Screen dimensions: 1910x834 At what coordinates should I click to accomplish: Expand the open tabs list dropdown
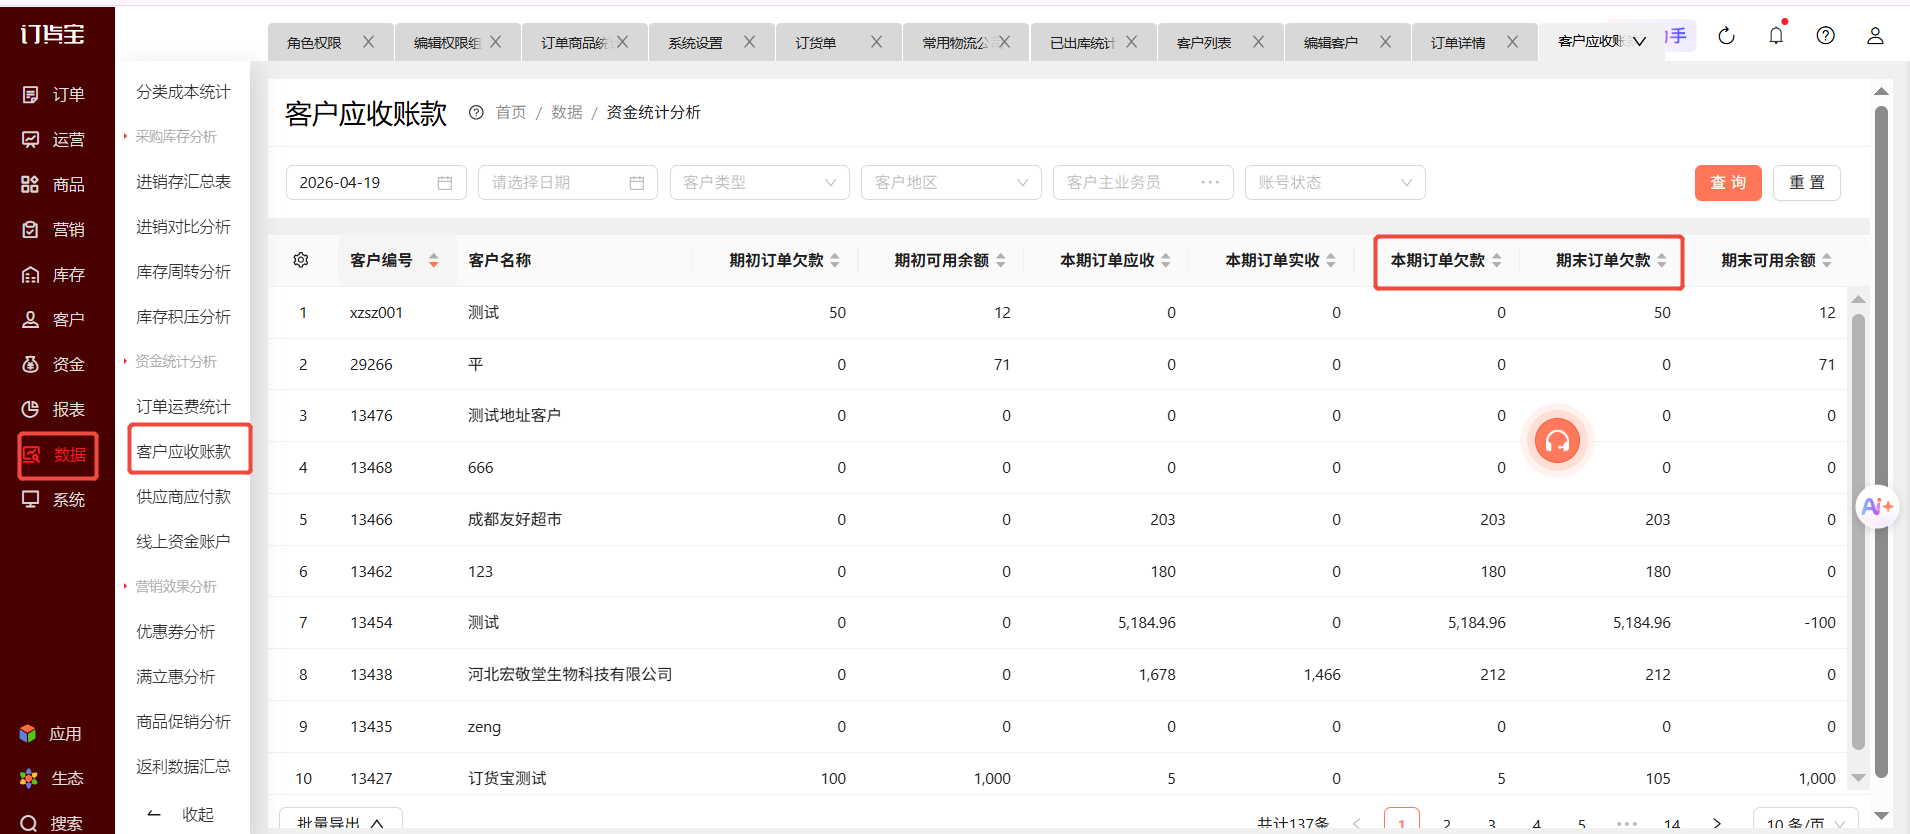pos(1640,42)
